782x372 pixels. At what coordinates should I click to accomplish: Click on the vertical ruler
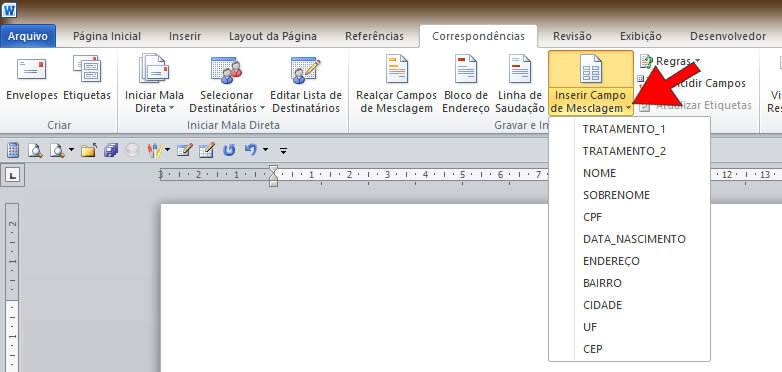click(x=12, y=287)
